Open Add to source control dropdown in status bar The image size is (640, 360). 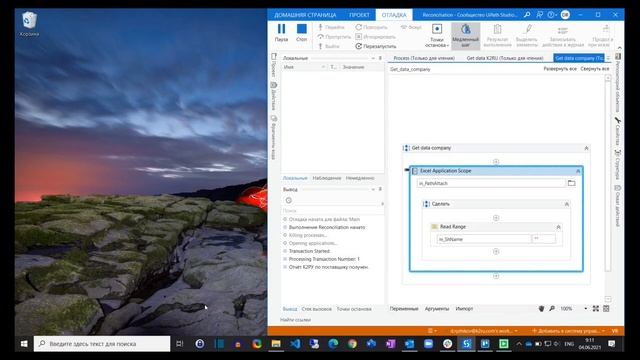569,331
